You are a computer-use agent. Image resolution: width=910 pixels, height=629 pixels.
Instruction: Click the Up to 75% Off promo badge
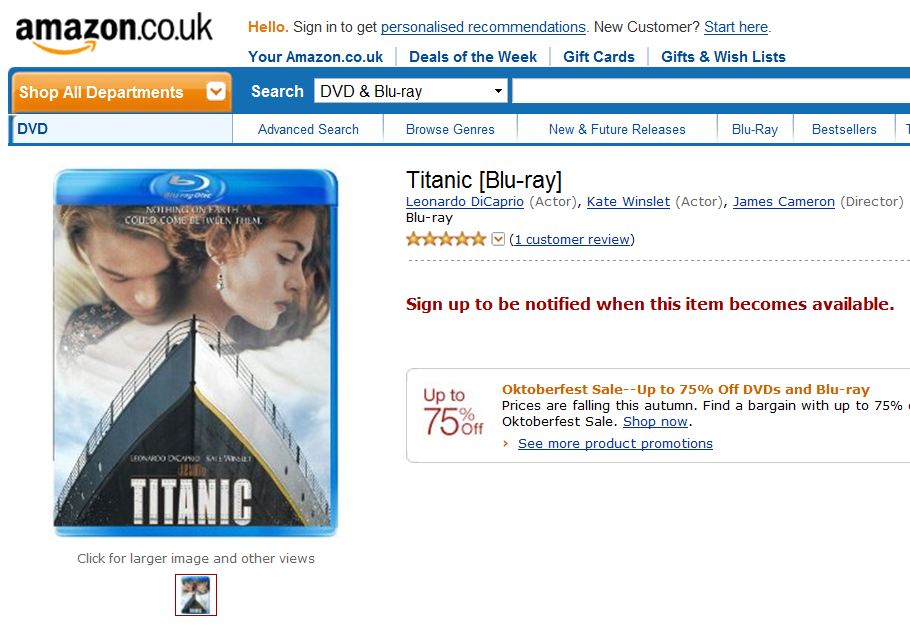(x=452, y=412)
